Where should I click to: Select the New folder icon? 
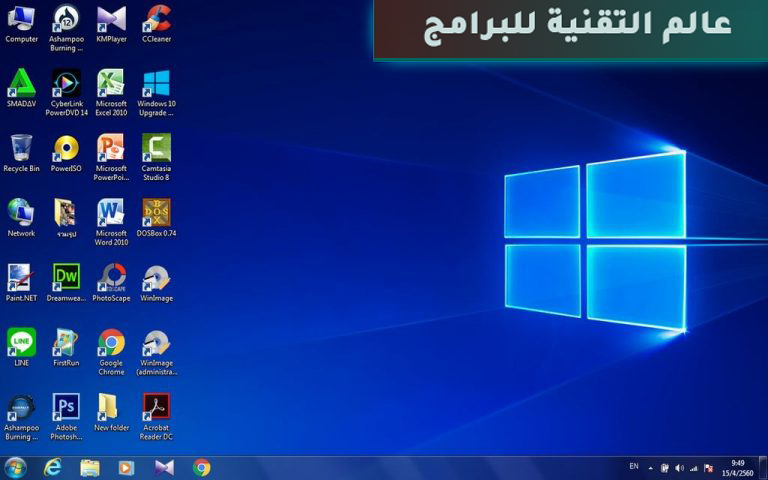[111, 412]
